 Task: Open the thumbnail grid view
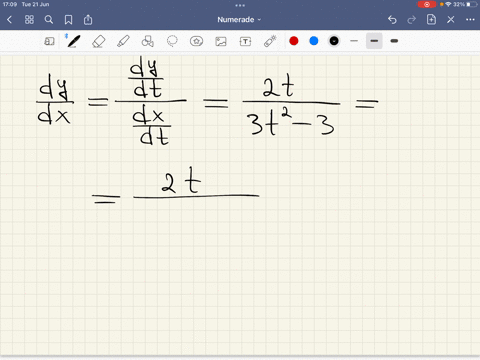(x=29, y=20)
